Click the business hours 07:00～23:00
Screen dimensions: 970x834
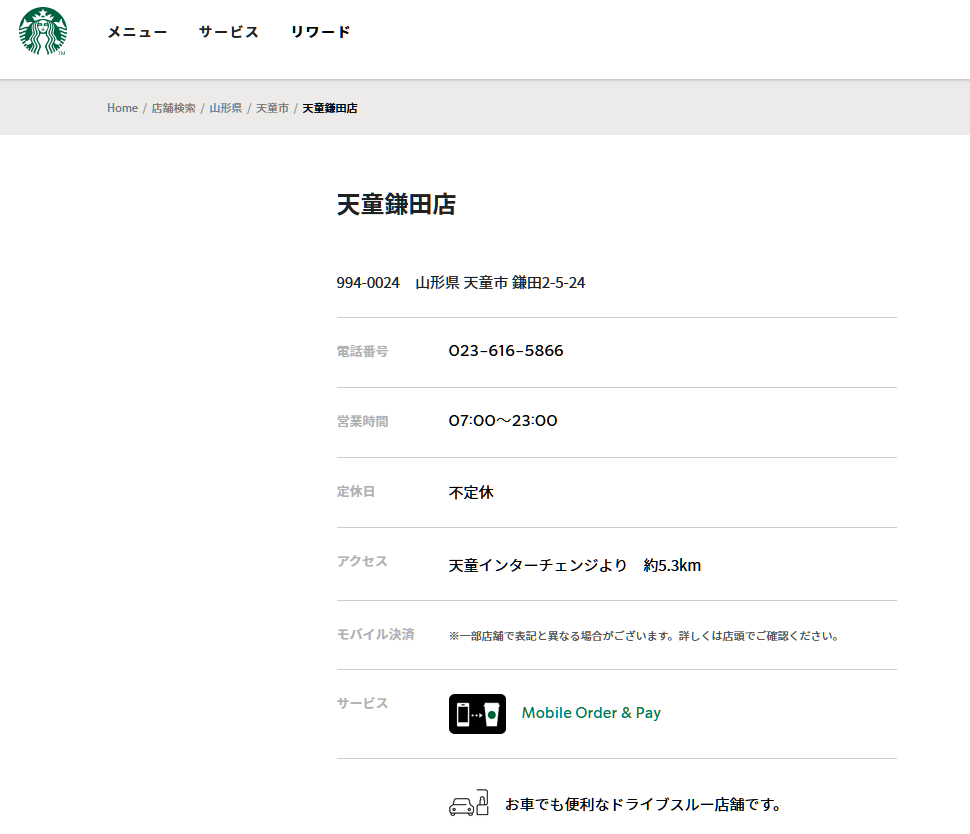pyautogui.click(x=503, y=421)
